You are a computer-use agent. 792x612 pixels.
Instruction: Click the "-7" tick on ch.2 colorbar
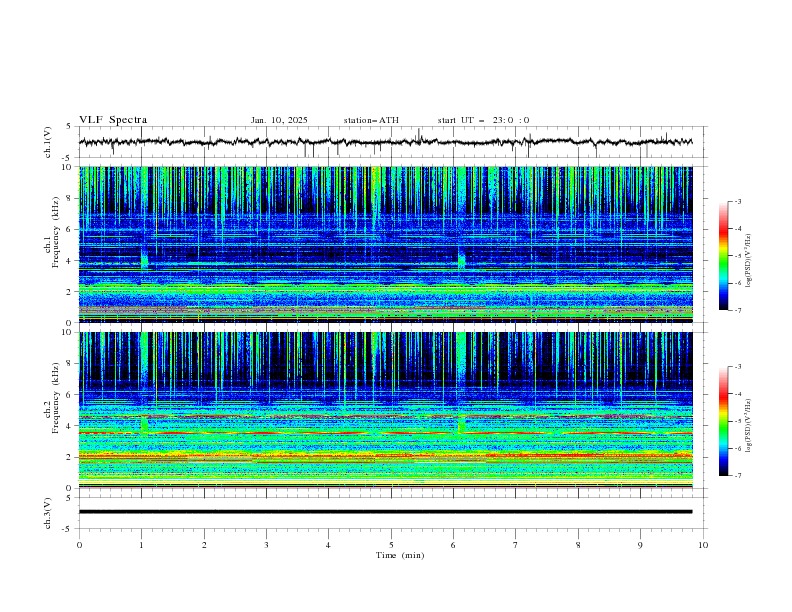737,476
